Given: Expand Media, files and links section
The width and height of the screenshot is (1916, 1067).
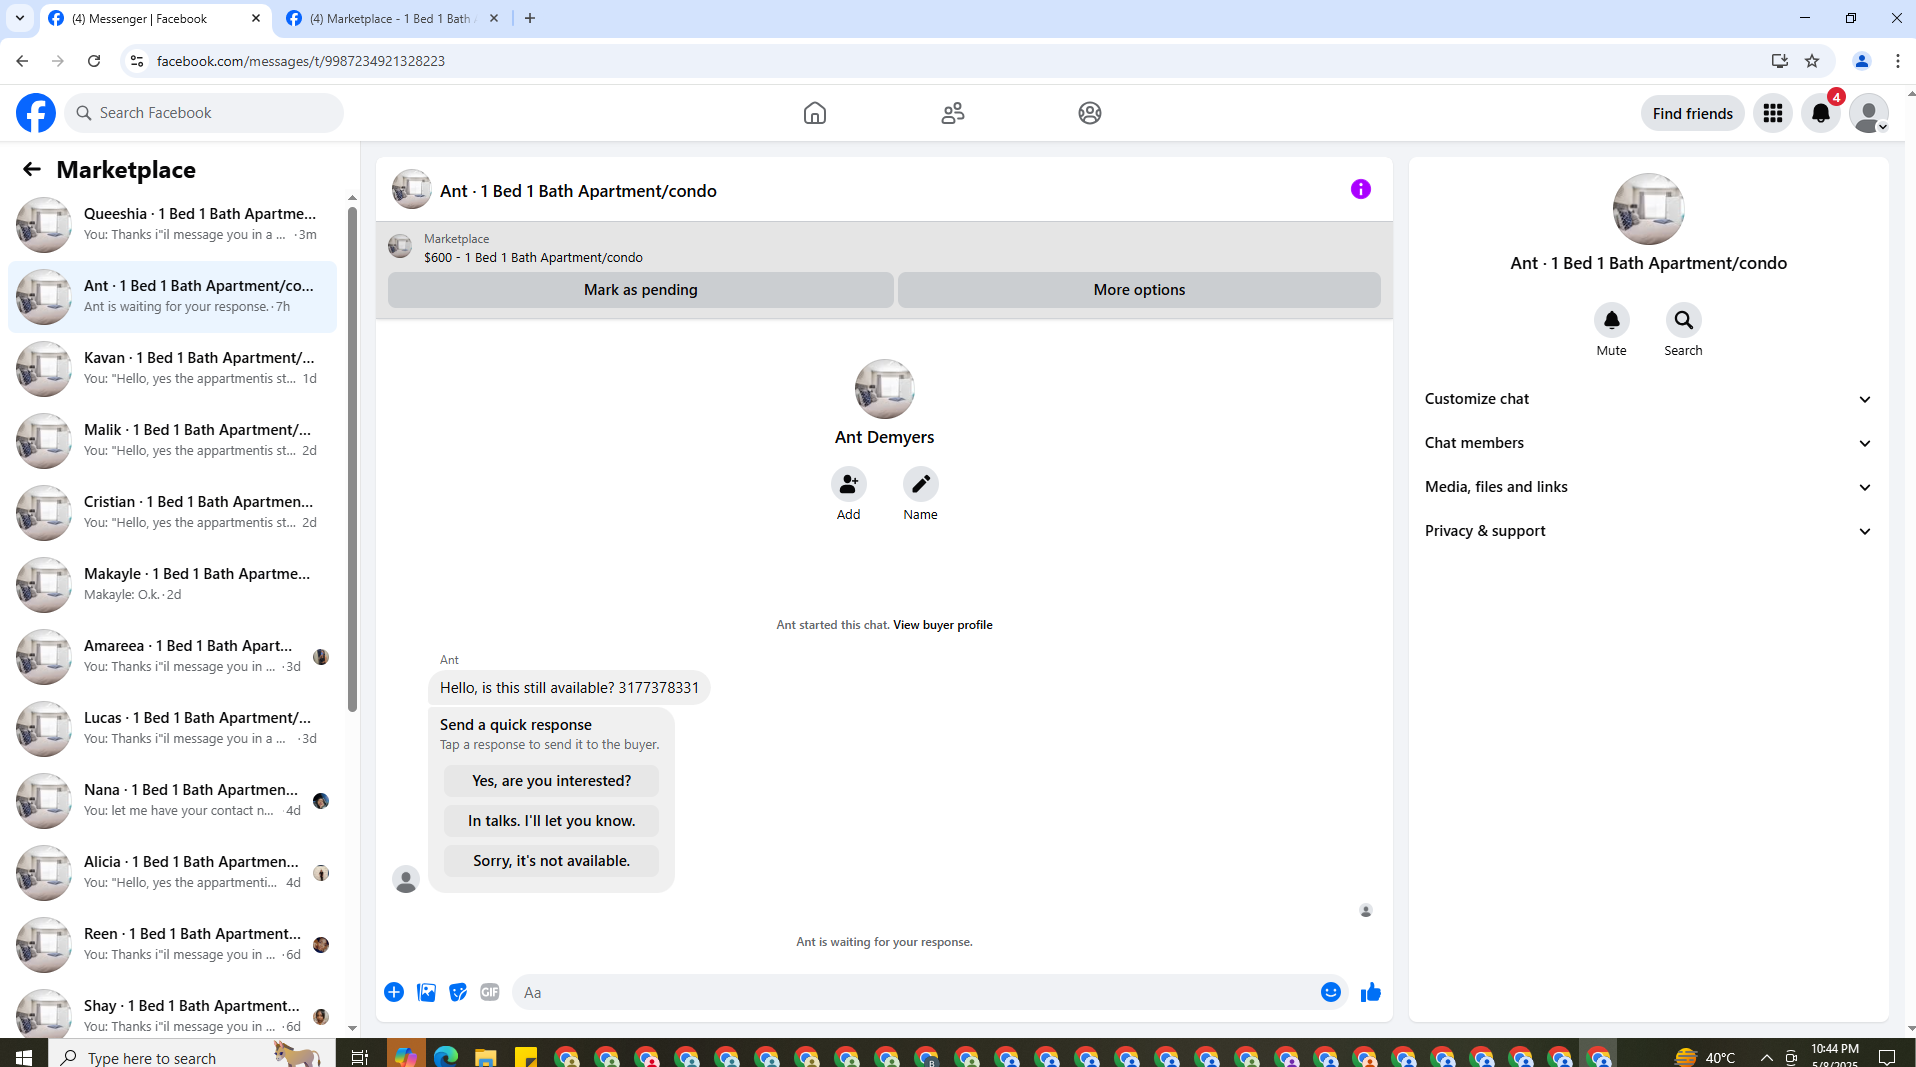Looking at the screenshot, I should 1648,487.
